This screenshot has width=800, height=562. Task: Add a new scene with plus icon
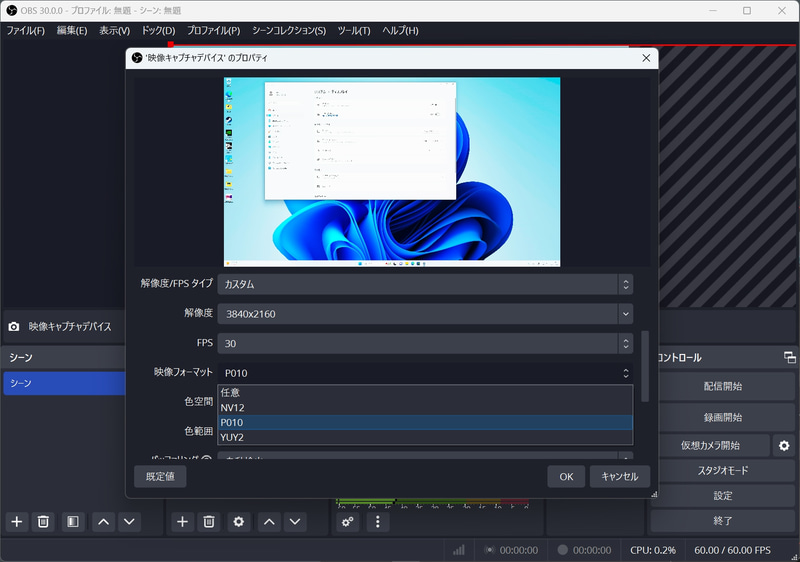(x=17, y=522)
